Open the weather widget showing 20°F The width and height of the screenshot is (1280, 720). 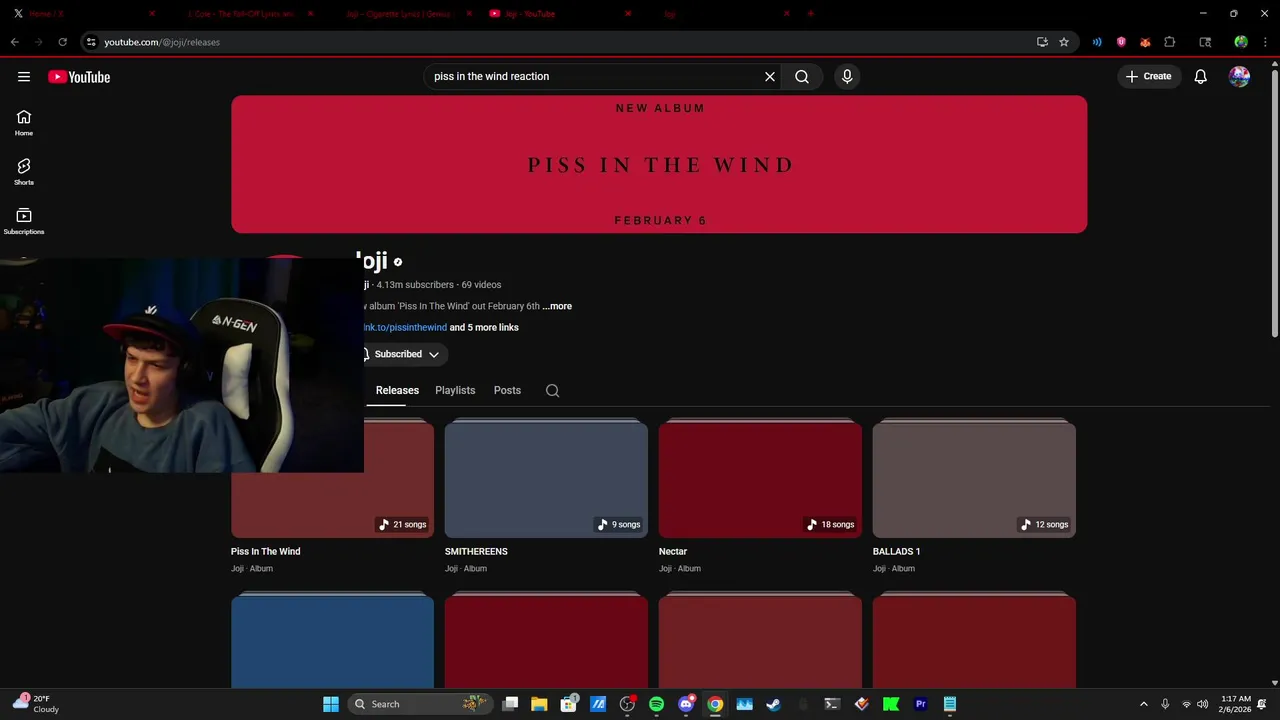pos(36,704)
